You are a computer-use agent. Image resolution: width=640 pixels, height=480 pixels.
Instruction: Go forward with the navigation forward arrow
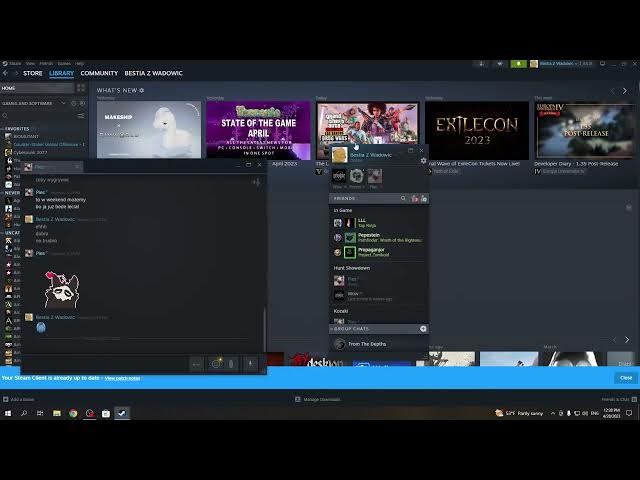pyautogui.click(x=16, y=73)
